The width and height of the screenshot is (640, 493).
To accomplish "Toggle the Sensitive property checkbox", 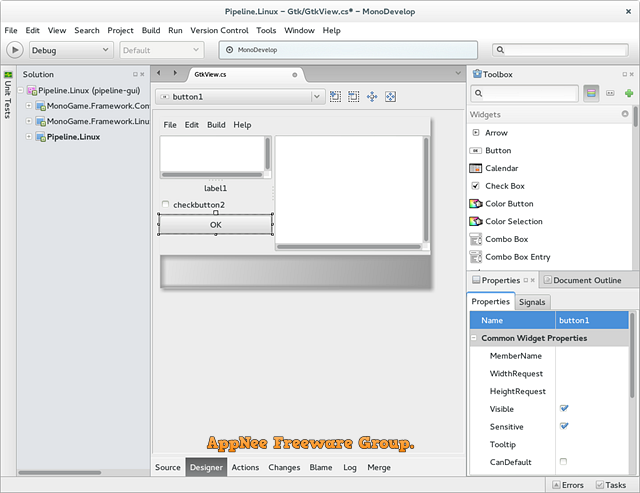I will pyautogui.click(x=564, y=426).
